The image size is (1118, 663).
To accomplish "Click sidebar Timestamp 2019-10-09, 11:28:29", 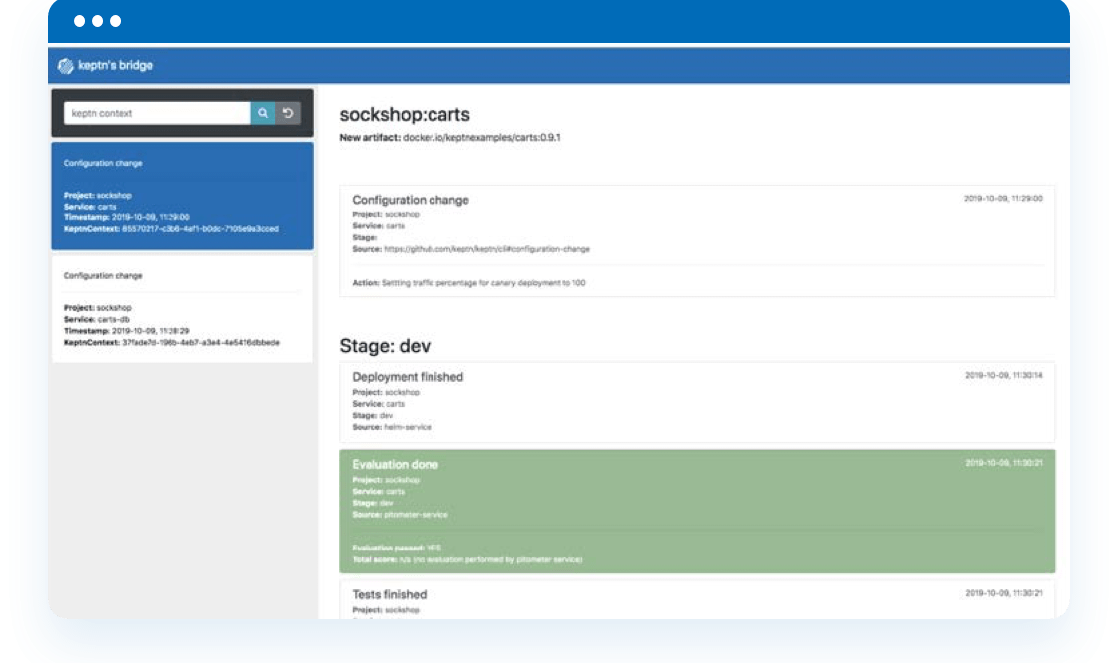I will pos(126,332).
